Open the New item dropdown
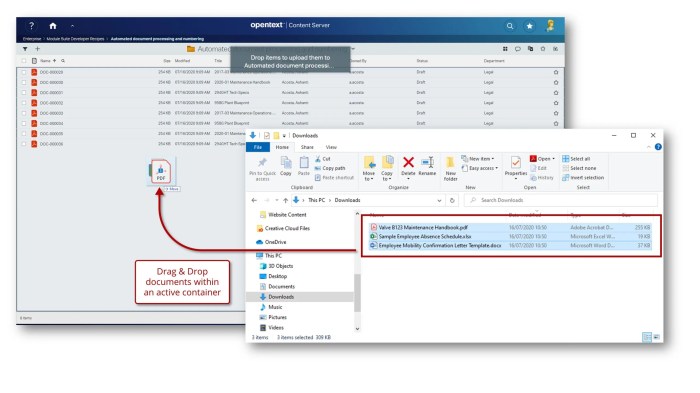 (x=478, y=159)
